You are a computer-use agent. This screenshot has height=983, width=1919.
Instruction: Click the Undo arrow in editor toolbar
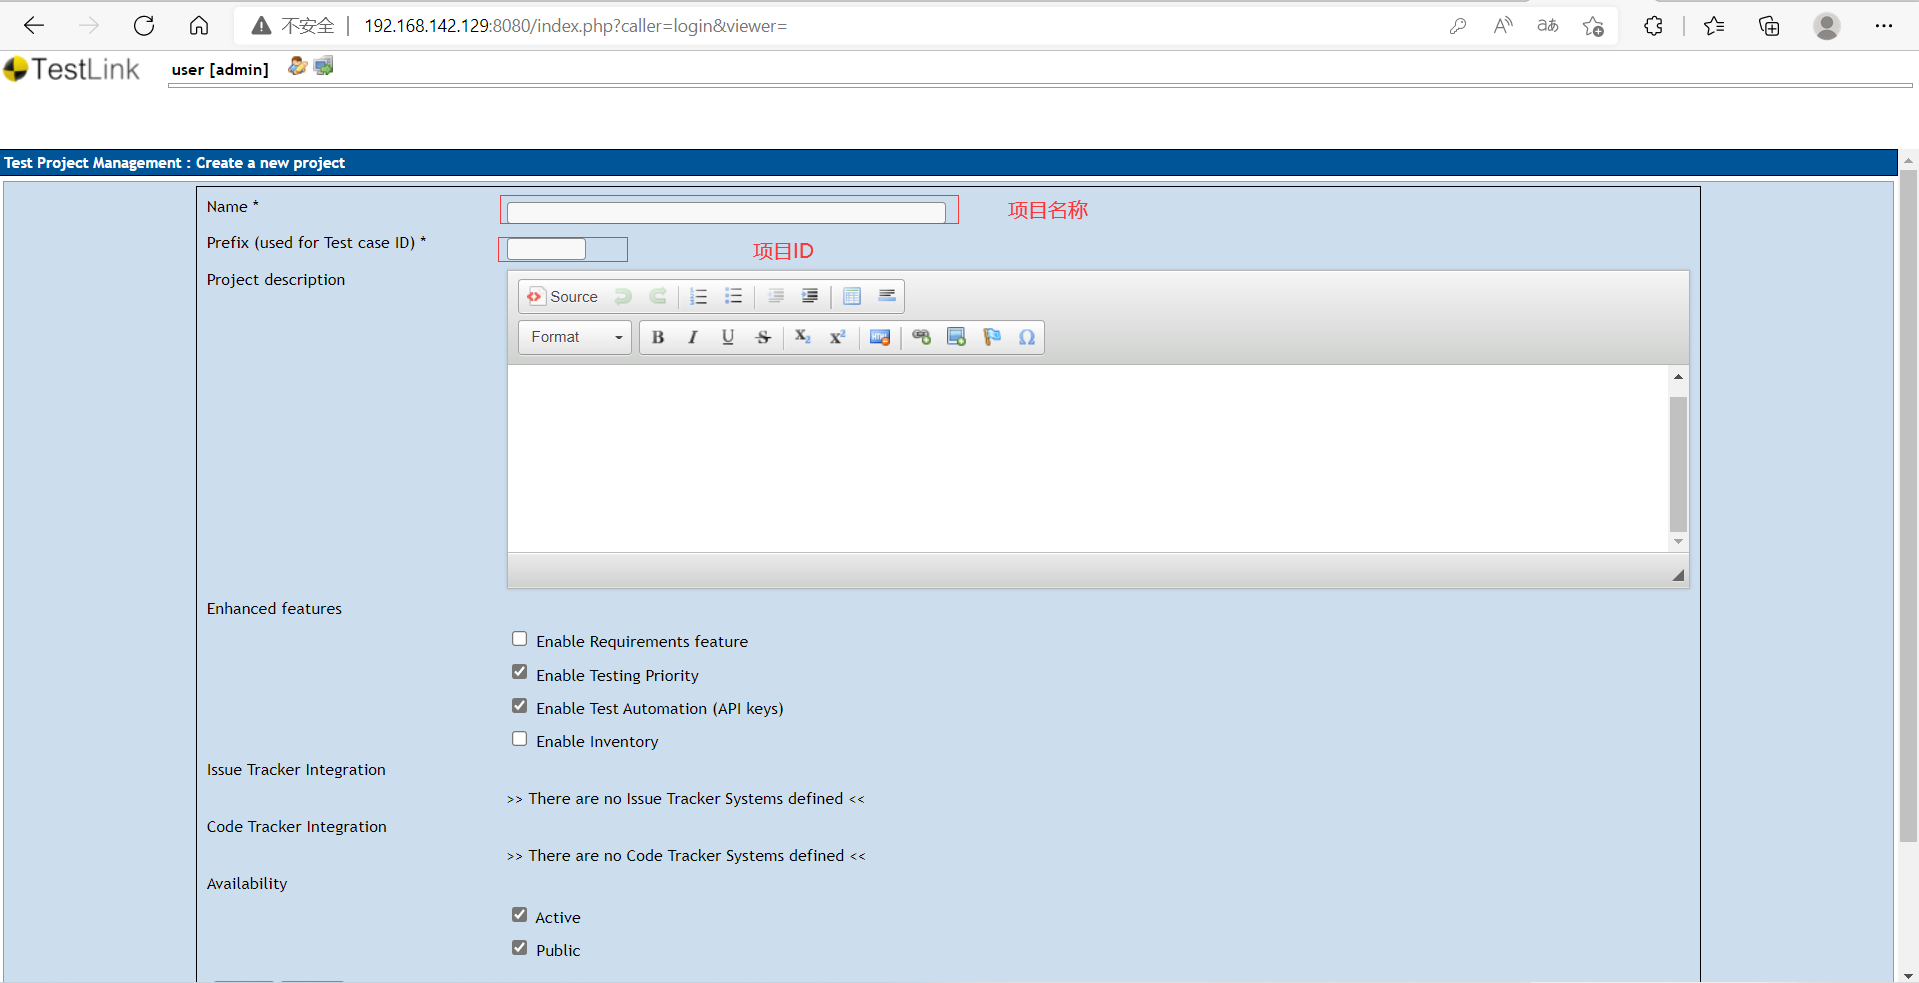pyautogui.click(x=623, y=296)
